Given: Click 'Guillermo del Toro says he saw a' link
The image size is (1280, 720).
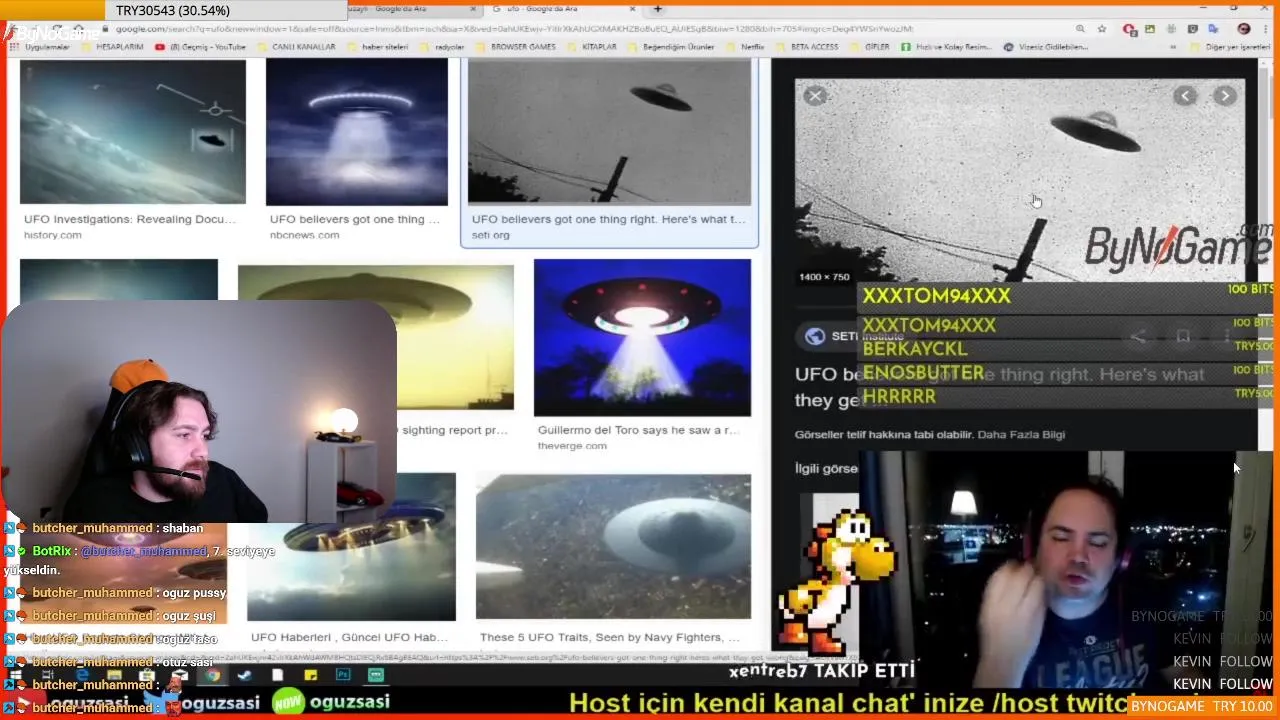Looking at the screenshot, I should point(639,430).
